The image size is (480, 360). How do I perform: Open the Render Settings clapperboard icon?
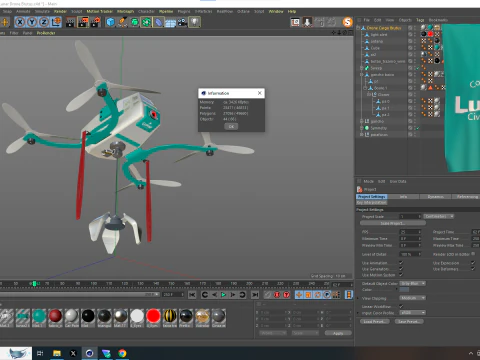[x=95, y=22]
